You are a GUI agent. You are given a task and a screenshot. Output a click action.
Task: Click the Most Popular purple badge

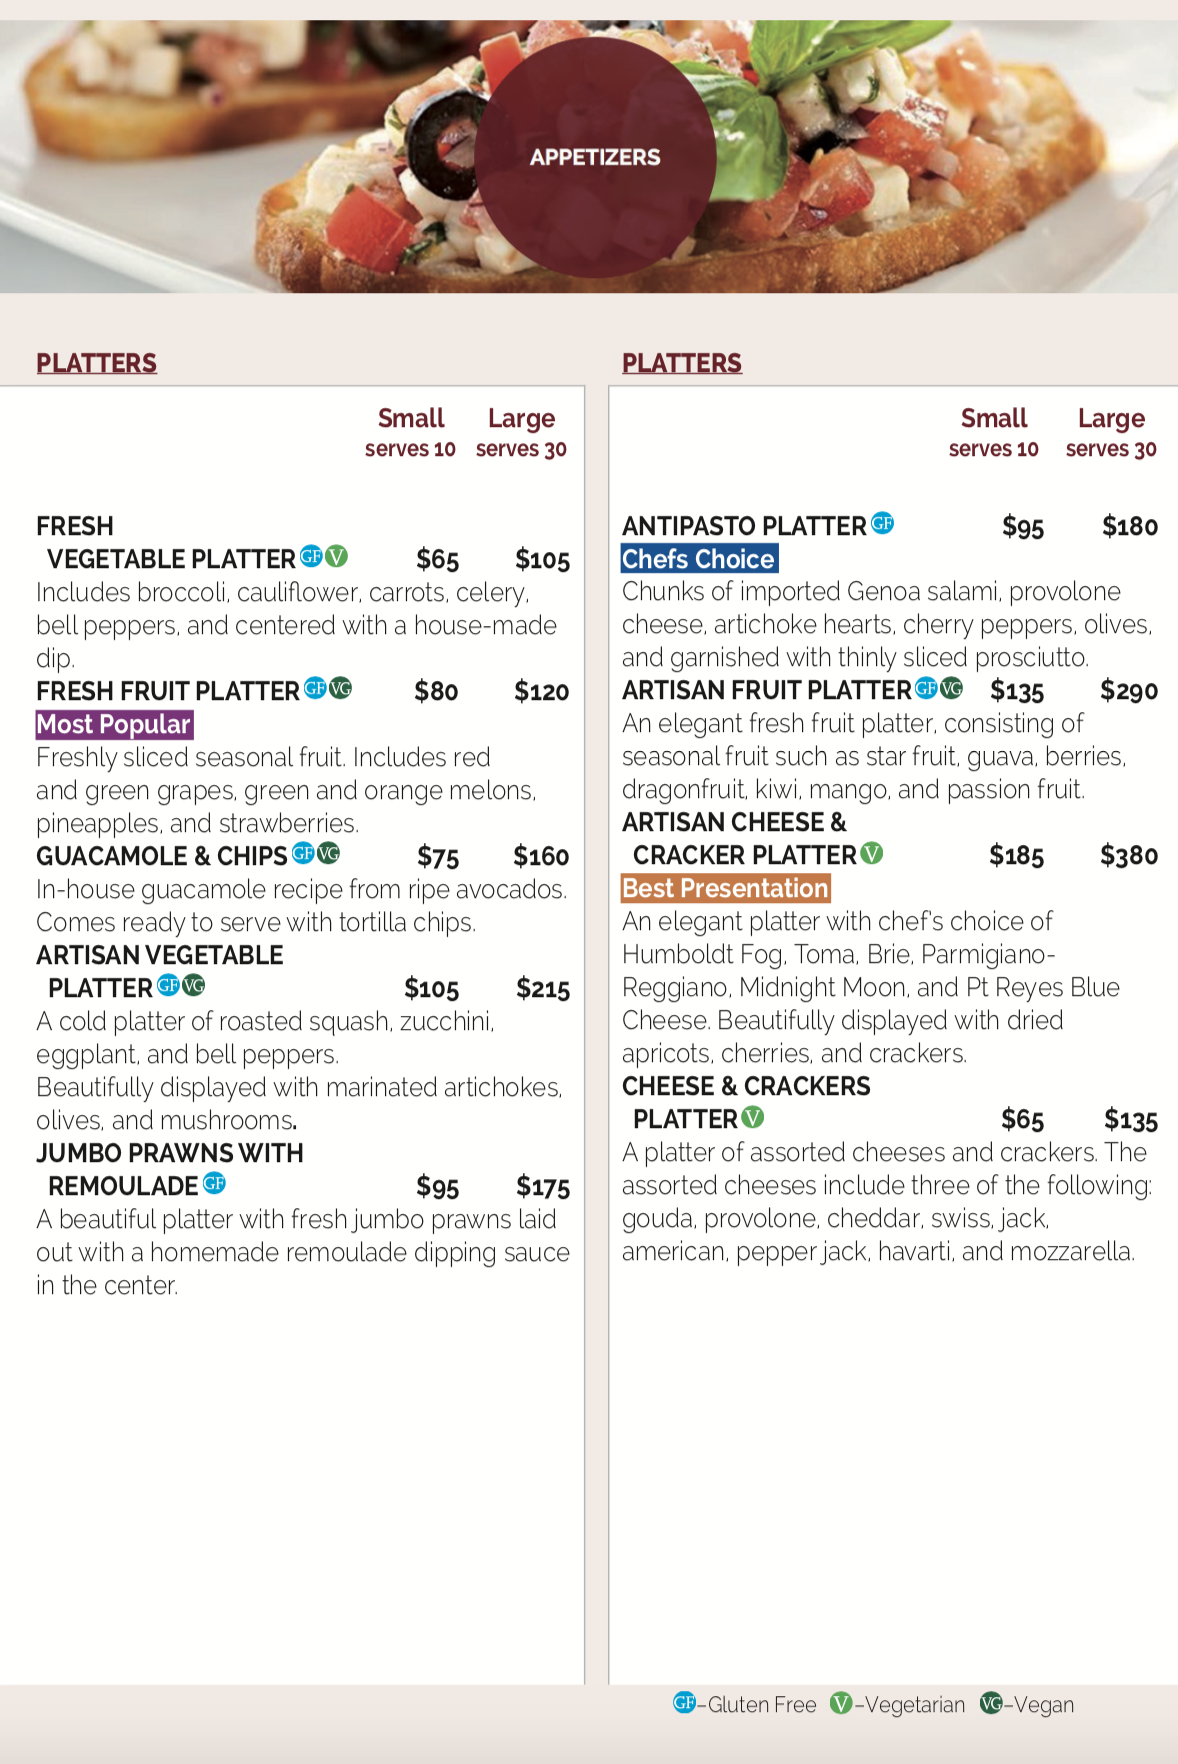[x=114, y=724]
